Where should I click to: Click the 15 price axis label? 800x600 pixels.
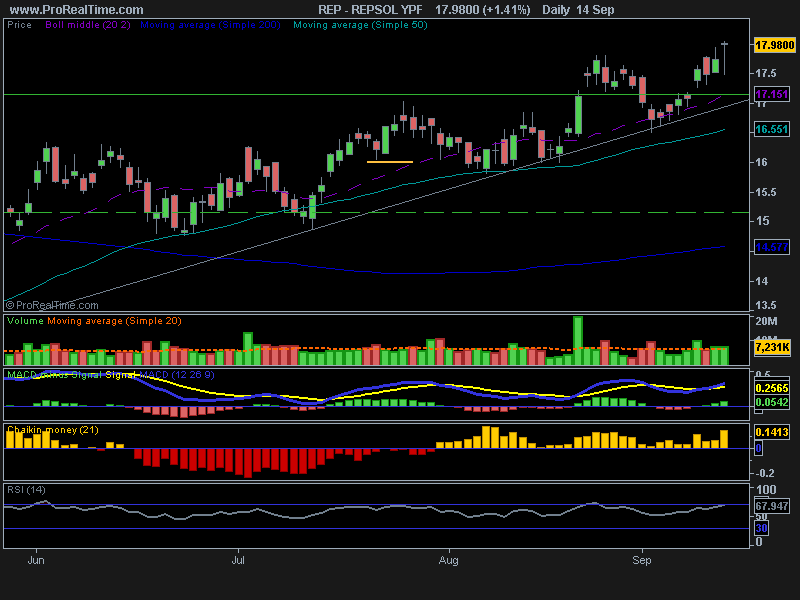pyautogui.click(x=762, y=221)
